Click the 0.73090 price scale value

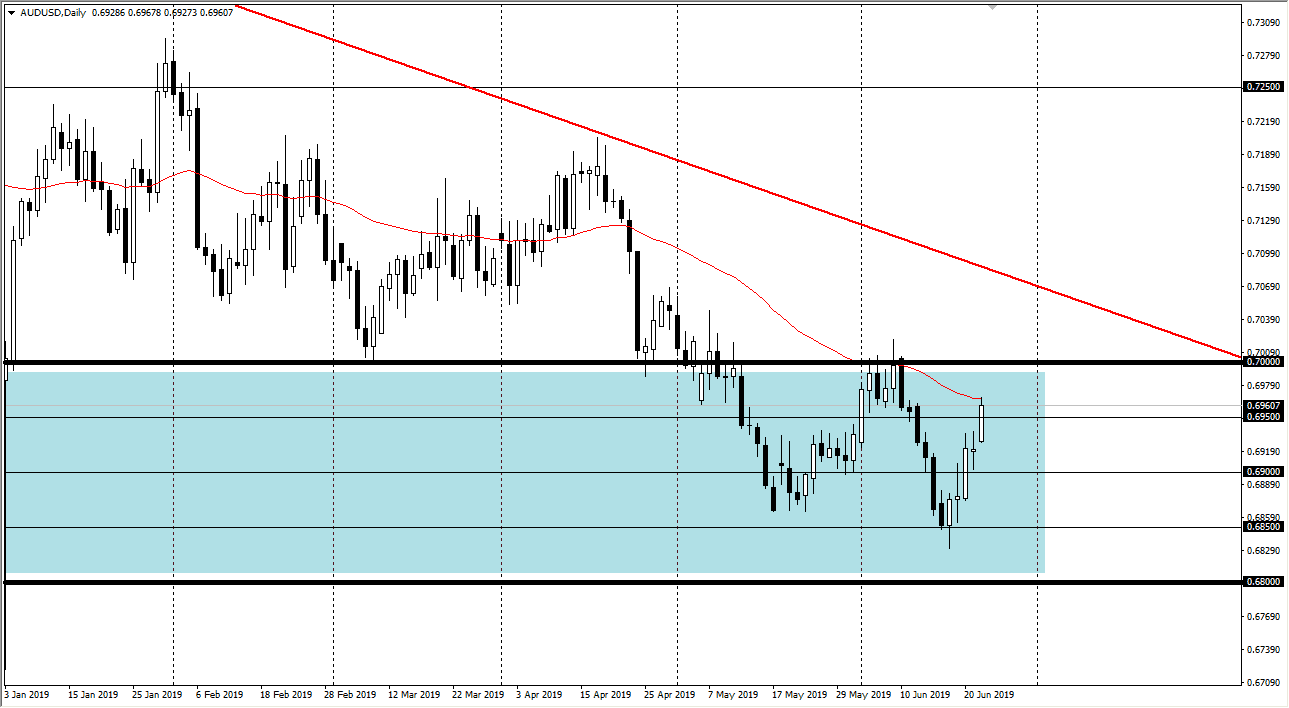pos(1264,22)
